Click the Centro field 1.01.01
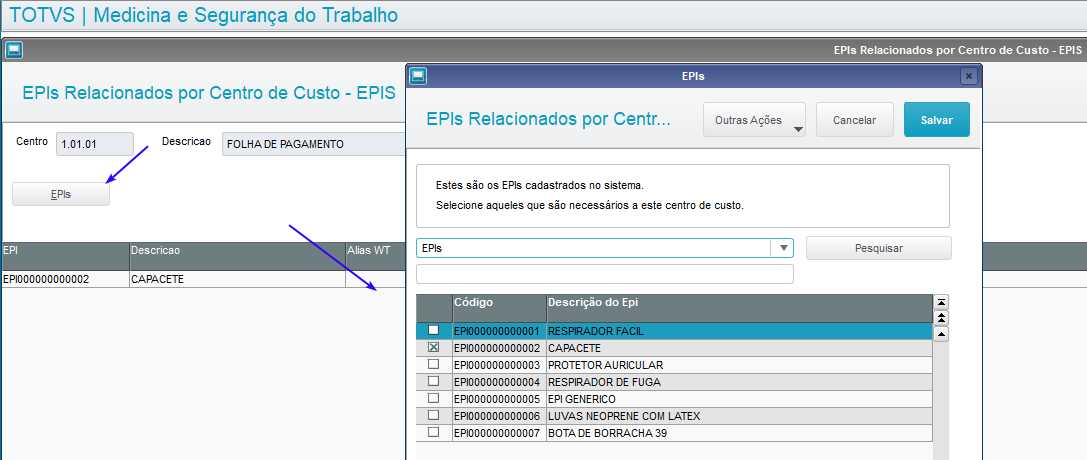The width and height of the screenshot is (1087, 460). coord(94,144)
